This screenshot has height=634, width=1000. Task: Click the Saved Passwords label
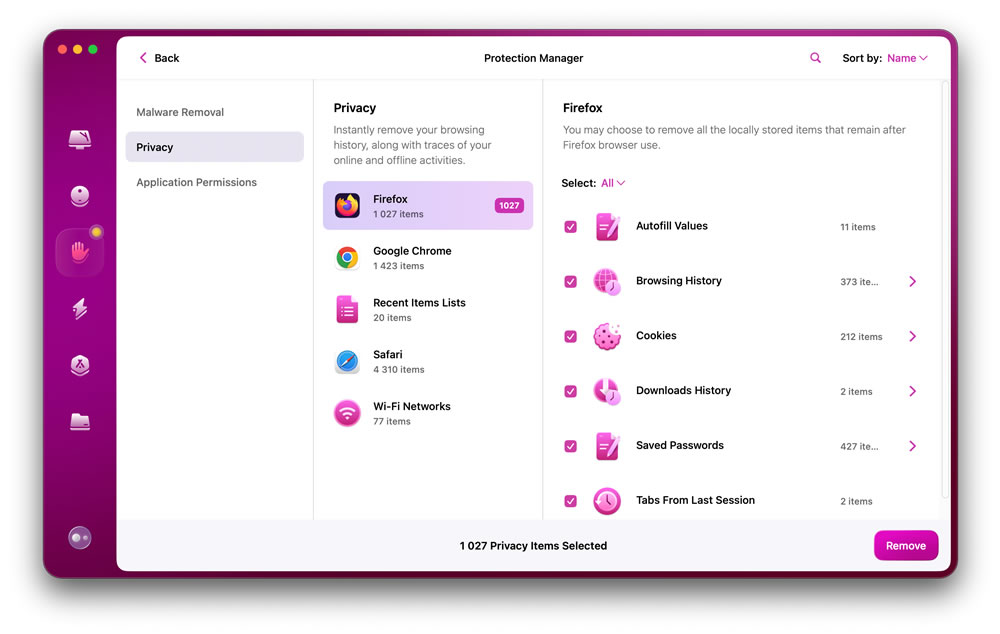tap(680, 445)
